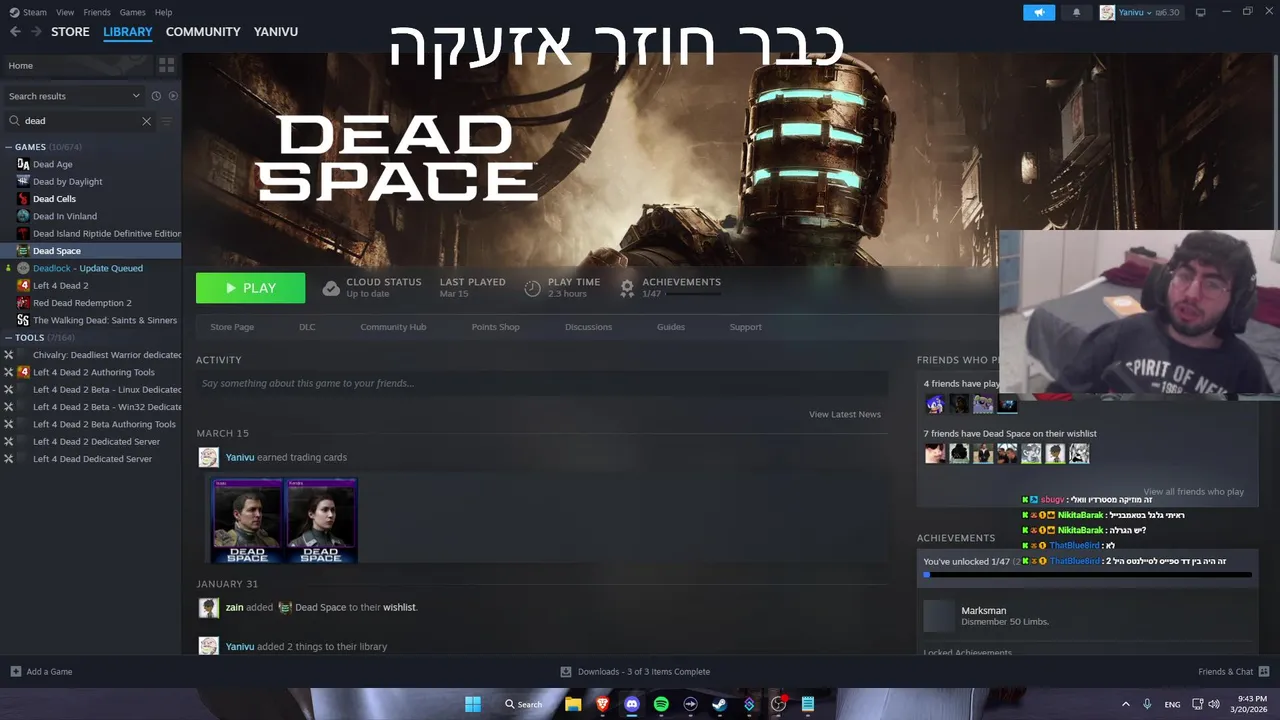Viewport: 1280px width, 720px height.
Task: Open Dead Cells game icon in list
Action: pos(23,199)
